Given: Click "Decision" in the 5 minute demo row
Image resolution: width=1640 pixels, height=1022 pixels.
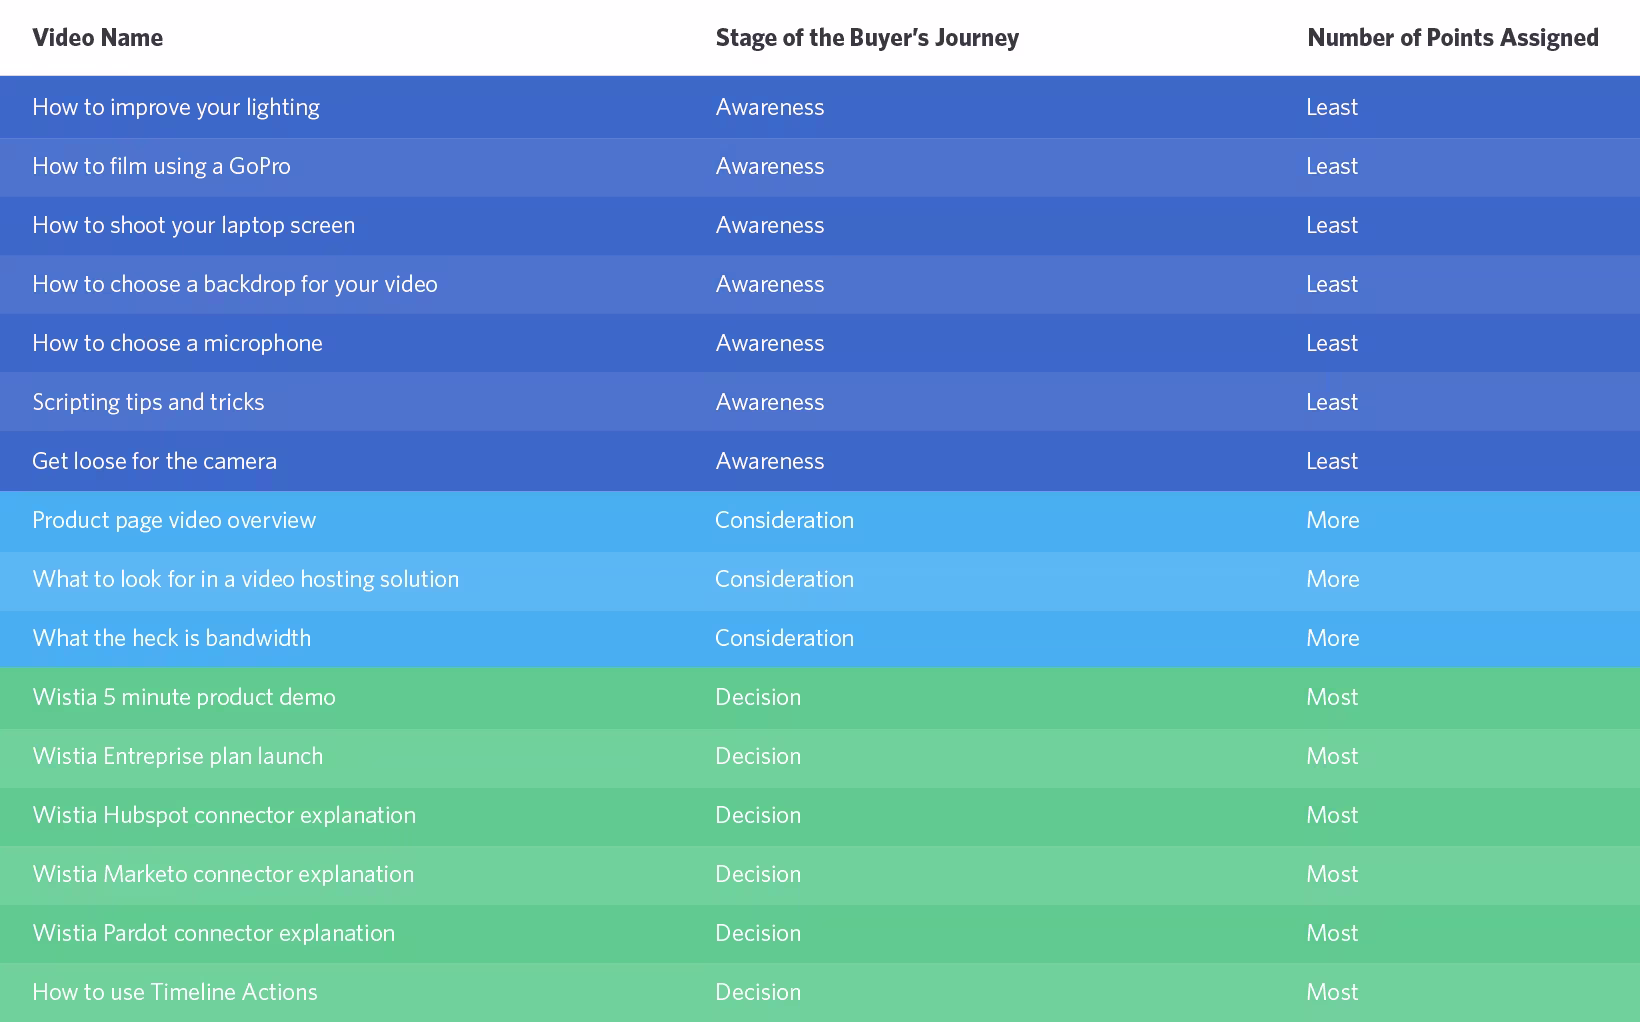Looking at the screenshot, I should (758, 697).
